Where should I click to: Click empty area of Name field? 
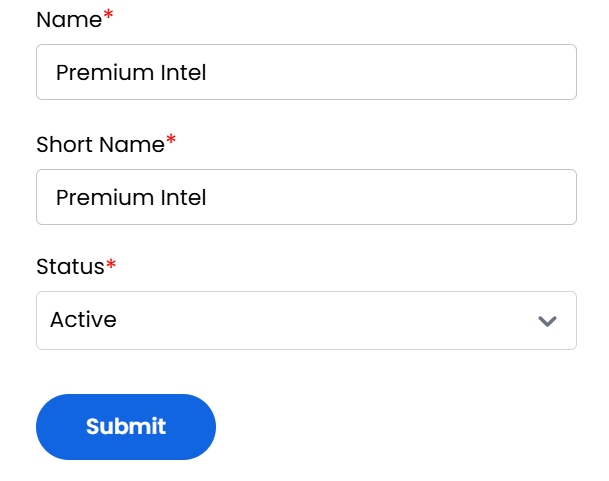pyautogui.click(x=400, y=72)
